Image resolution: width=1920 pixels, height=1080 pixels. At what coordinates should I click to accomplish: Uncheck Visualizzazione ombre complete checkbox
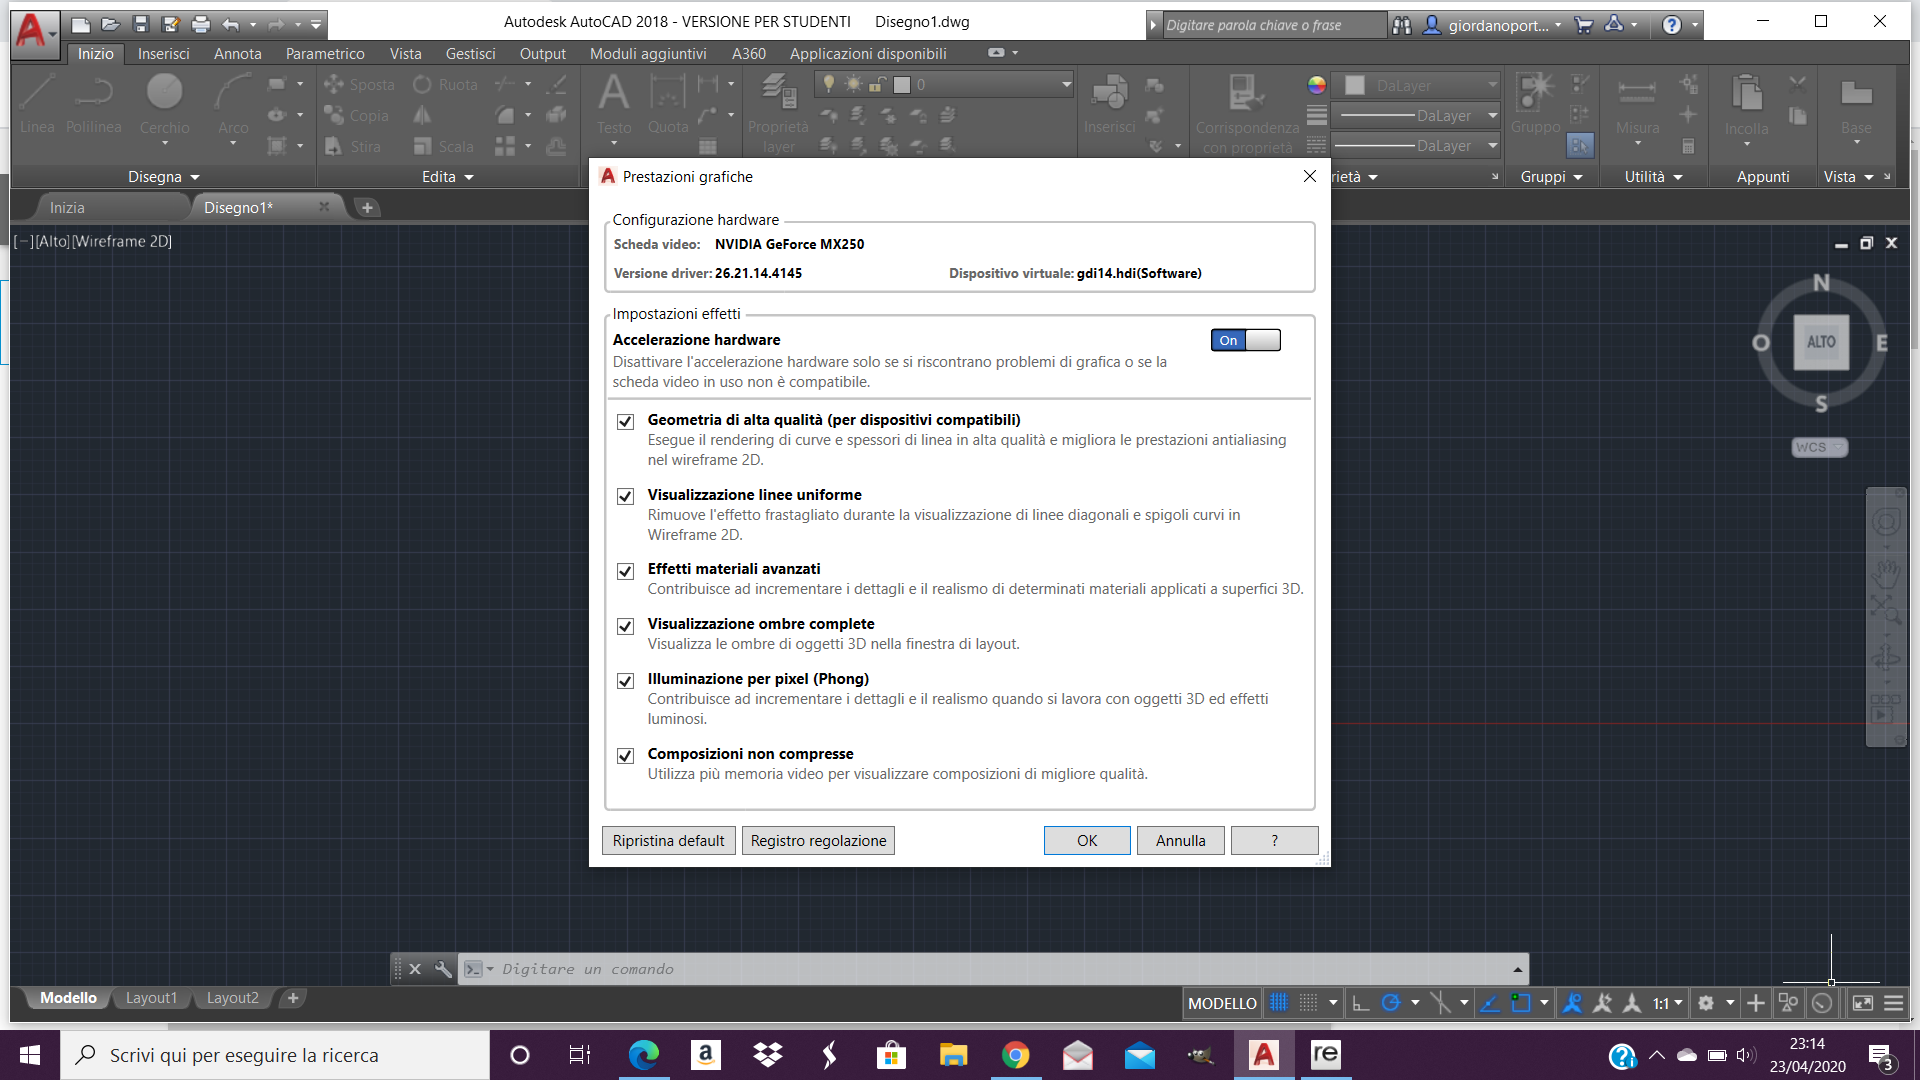pos(625,626)
